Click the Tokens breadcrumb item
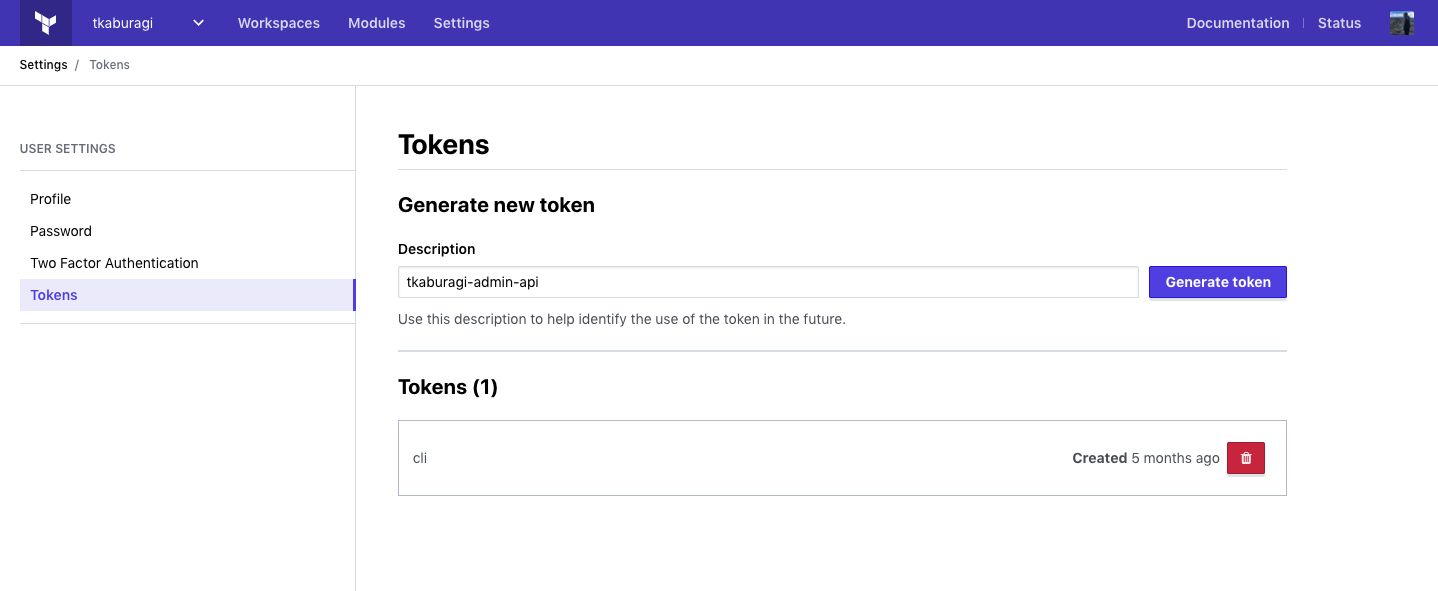Viewport: 1438px width, 591px height. pyautogui.click(x=109, y=65)
